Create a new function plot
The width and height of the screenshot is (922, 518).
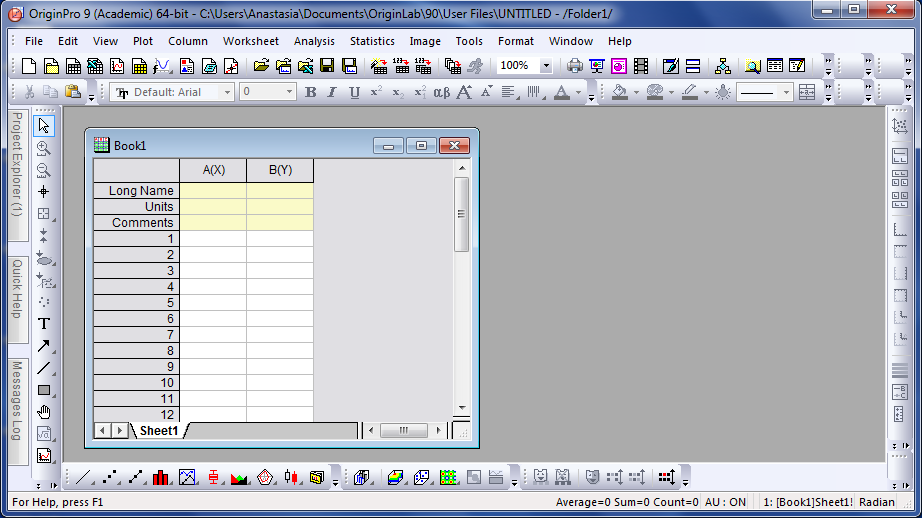tap(162, 66)
